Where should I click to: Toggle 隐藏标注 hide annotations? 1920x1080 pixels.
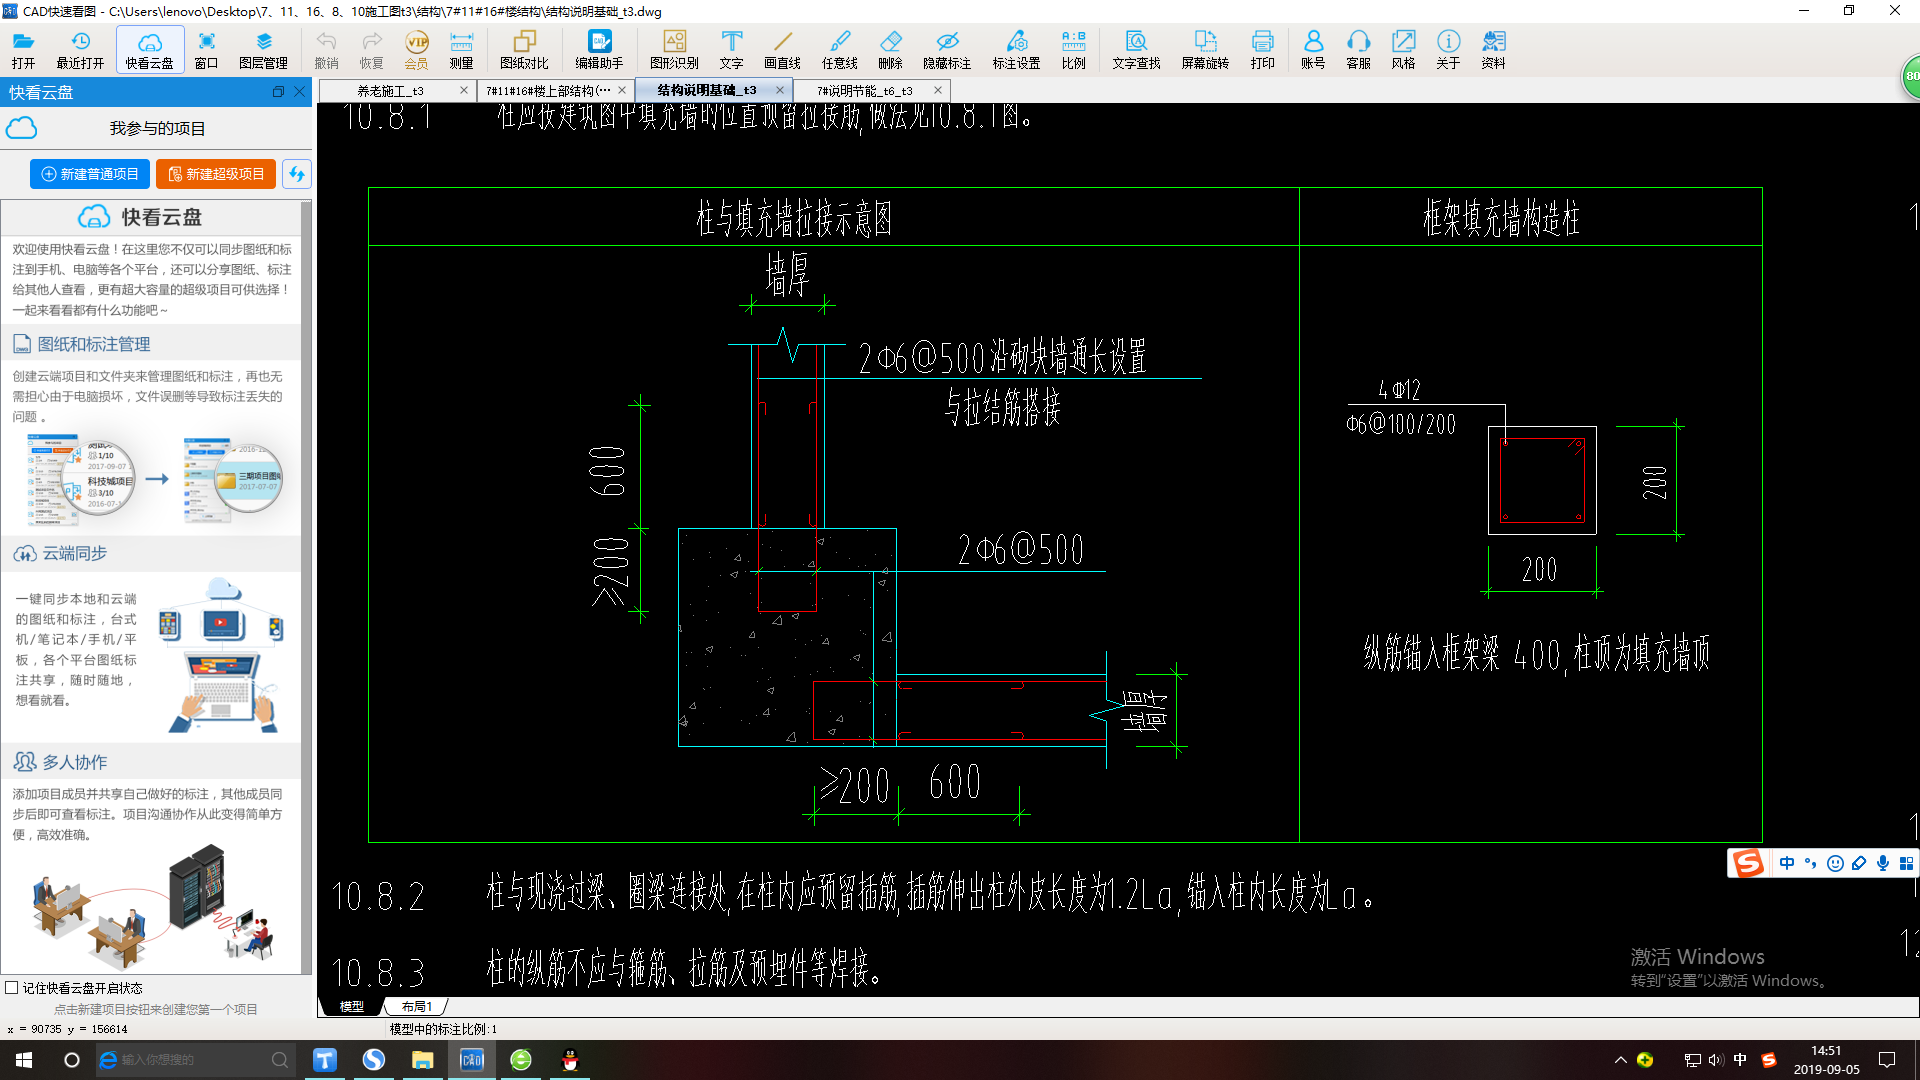[947, 49]
